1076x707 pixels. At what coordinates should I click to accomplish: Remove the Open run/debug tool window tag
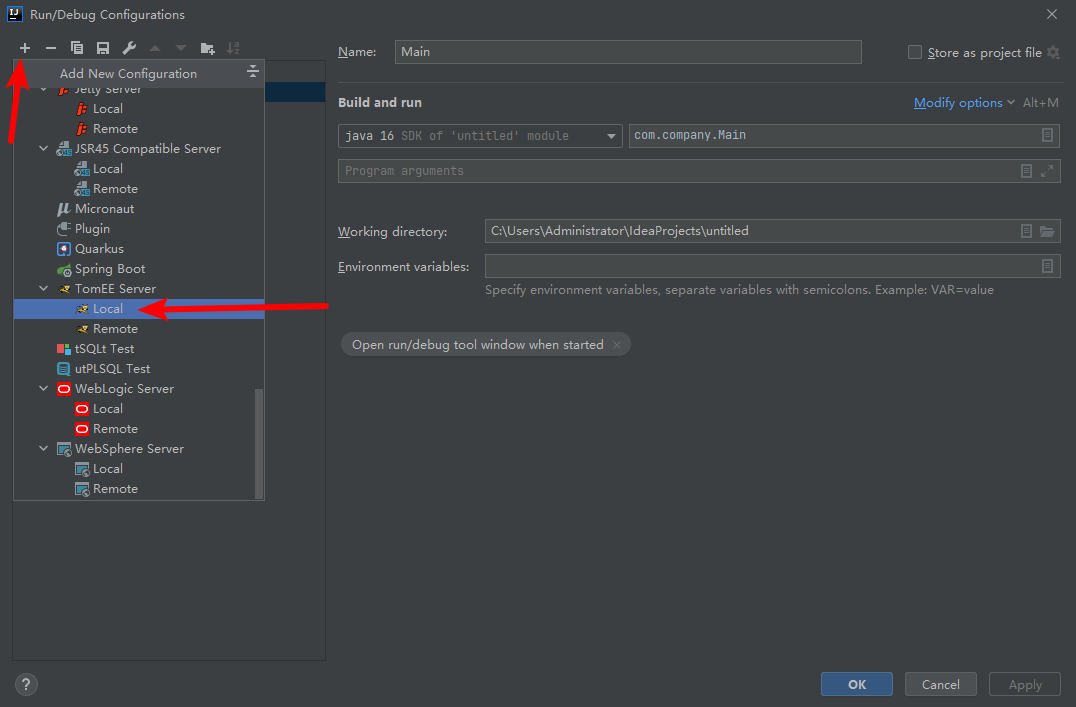[617, 345]
